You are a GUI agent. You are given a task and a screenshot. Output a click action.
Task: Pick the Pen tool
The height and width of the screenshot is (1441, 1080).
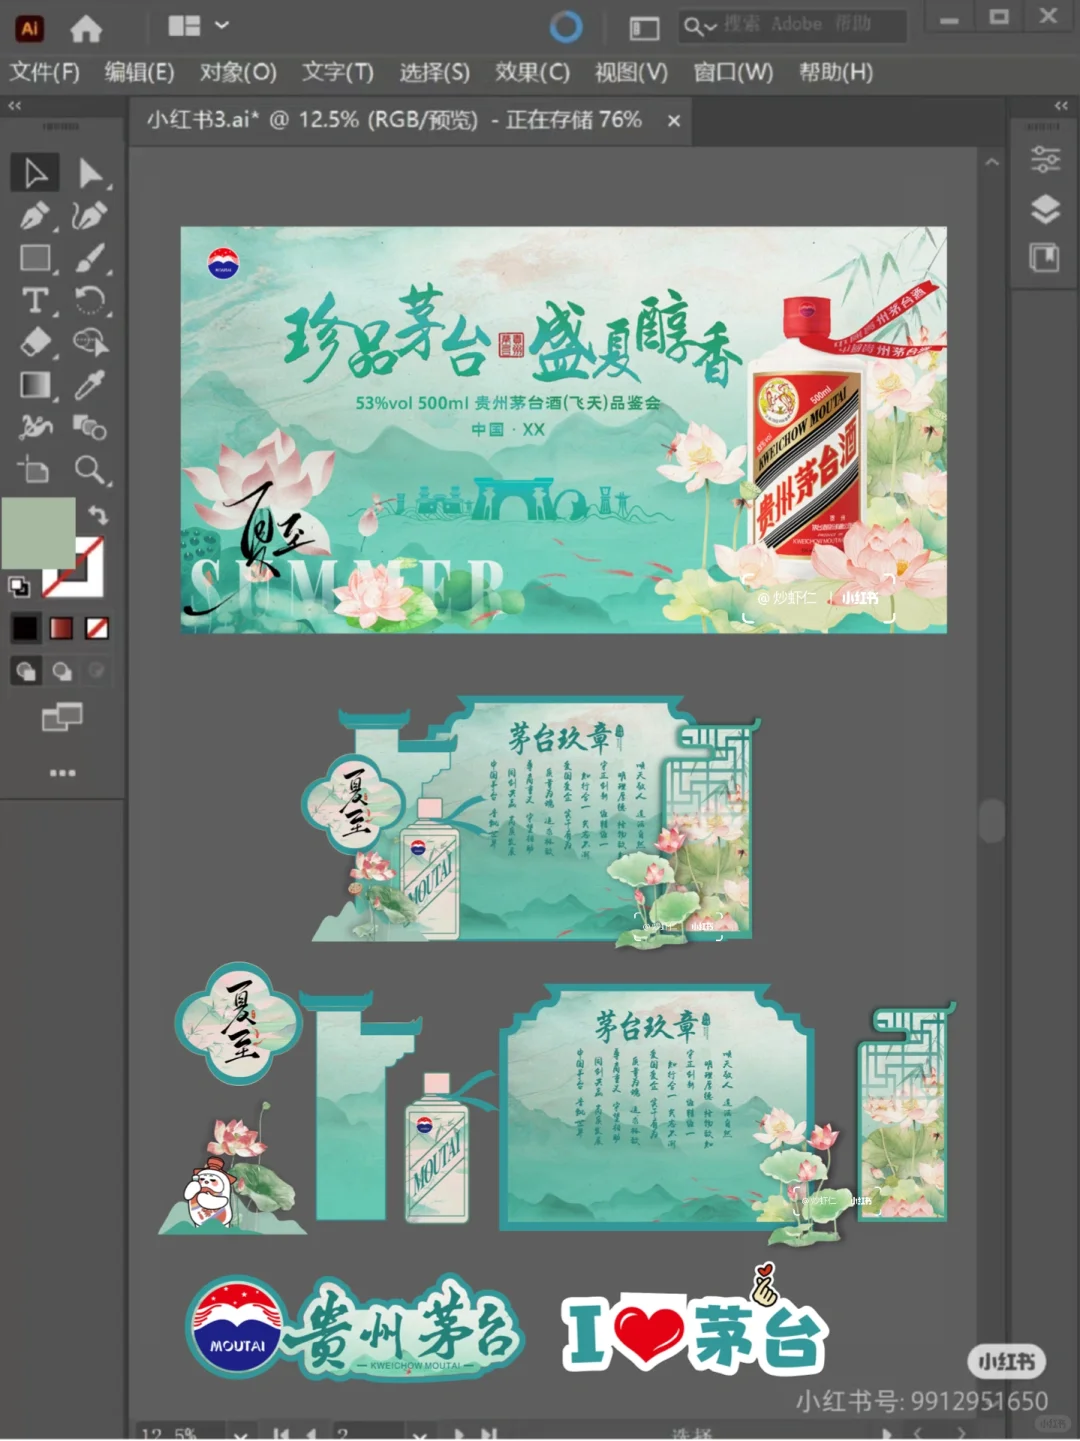click(35, 215)
